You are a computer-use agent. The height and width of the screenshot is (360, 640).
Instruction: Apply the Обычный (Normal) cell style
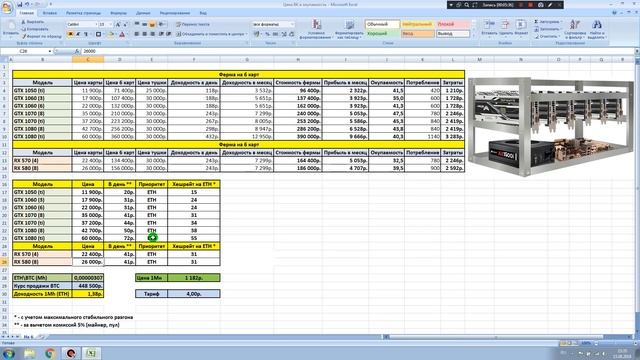[x=382, y=24]
